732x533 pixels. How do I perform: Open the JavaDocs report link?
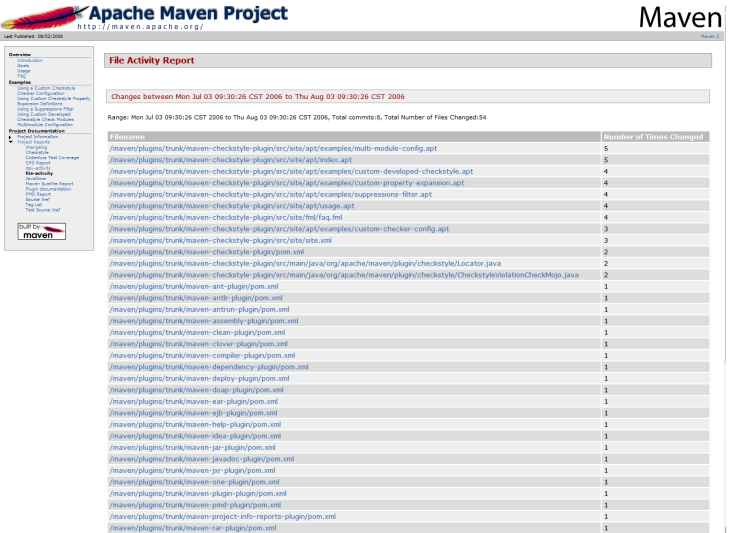(36, 178)
